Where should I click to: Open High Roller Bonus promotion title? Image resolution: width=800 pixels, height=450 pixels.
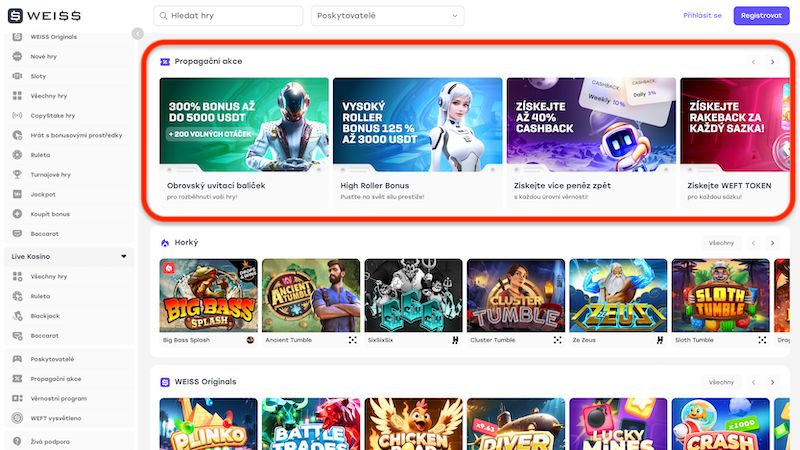point(374,186)
